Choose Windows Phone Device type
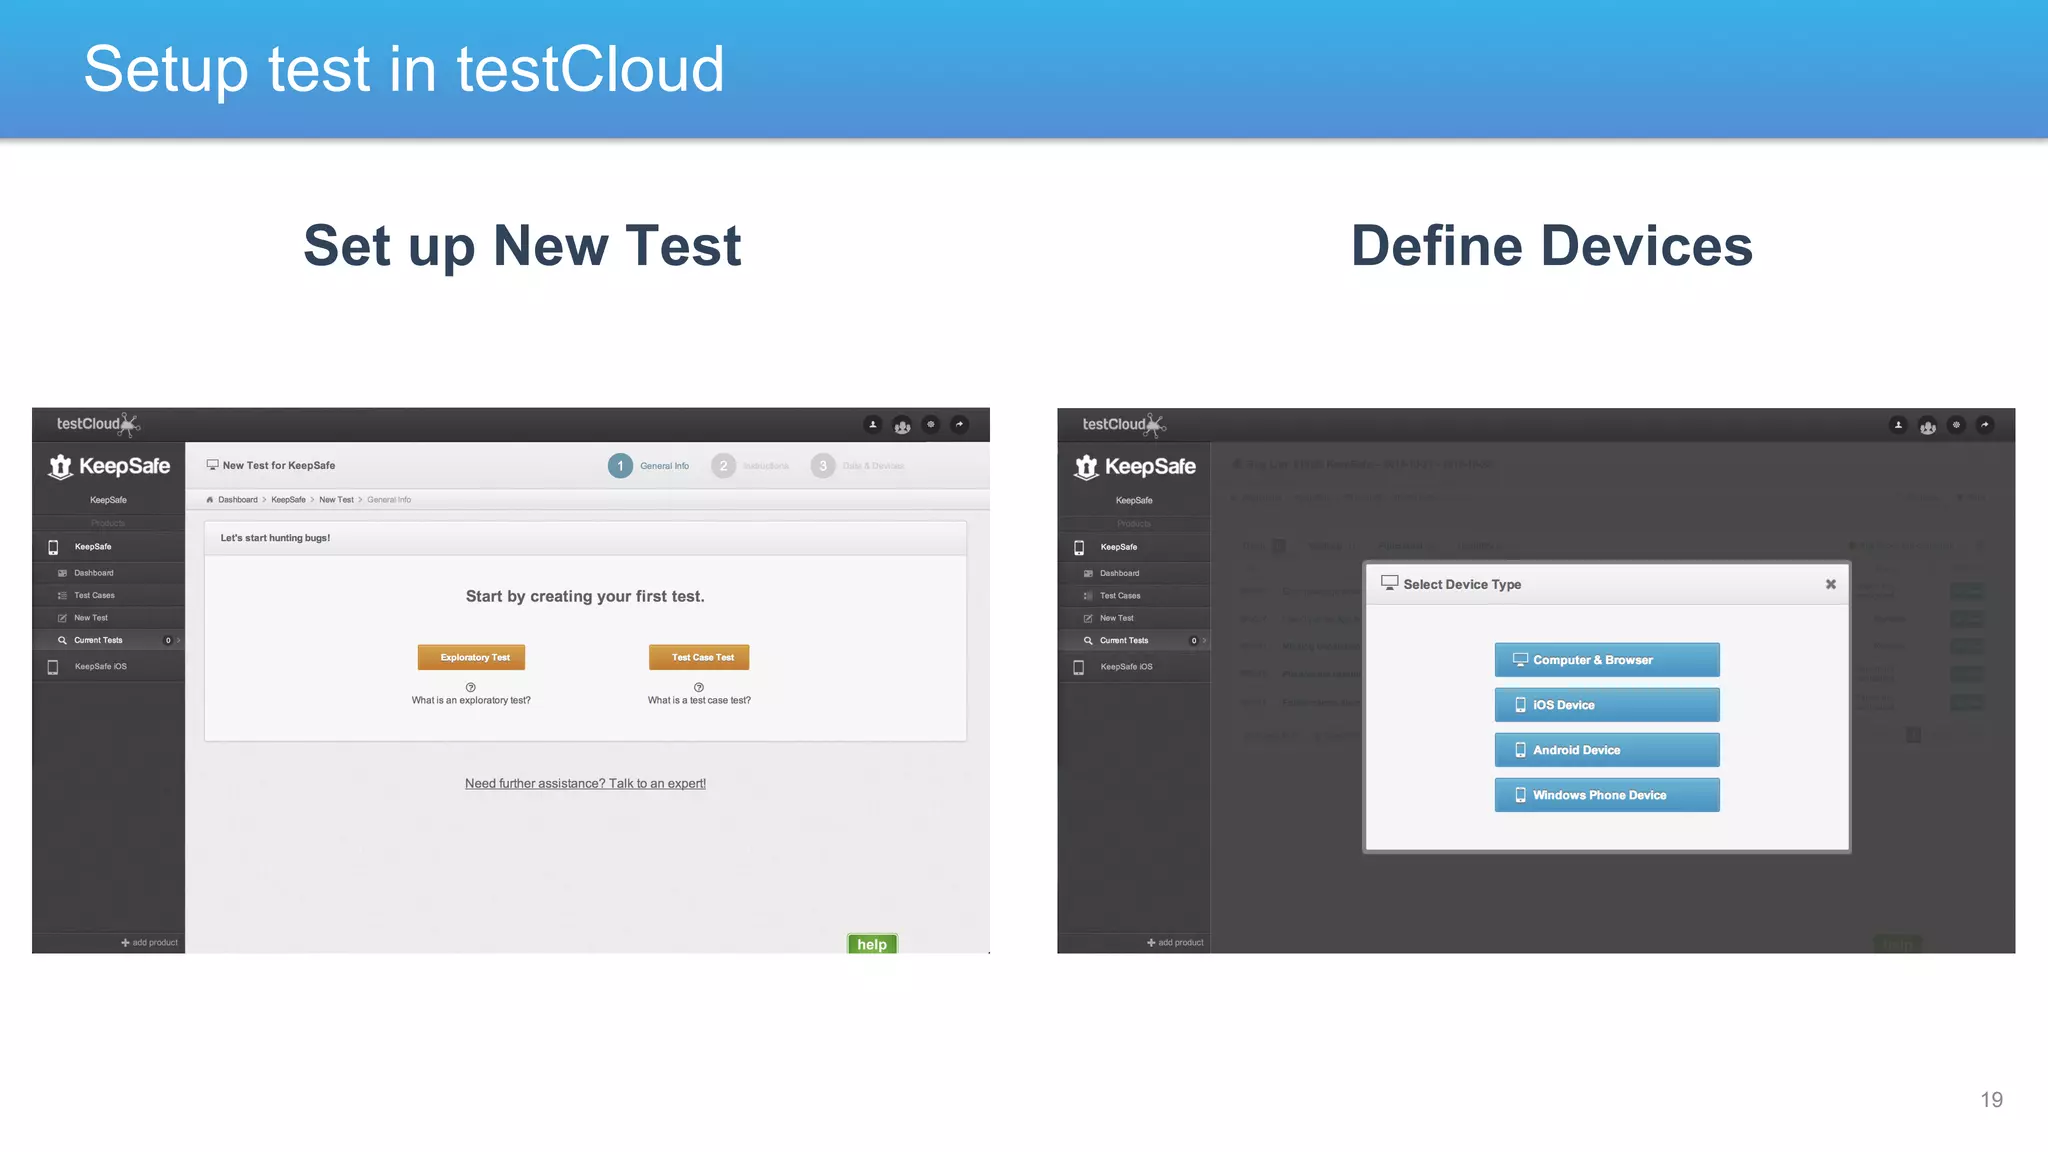Image resolution: width=2048 pixels, height=1152 pixels. point(1607,795)
